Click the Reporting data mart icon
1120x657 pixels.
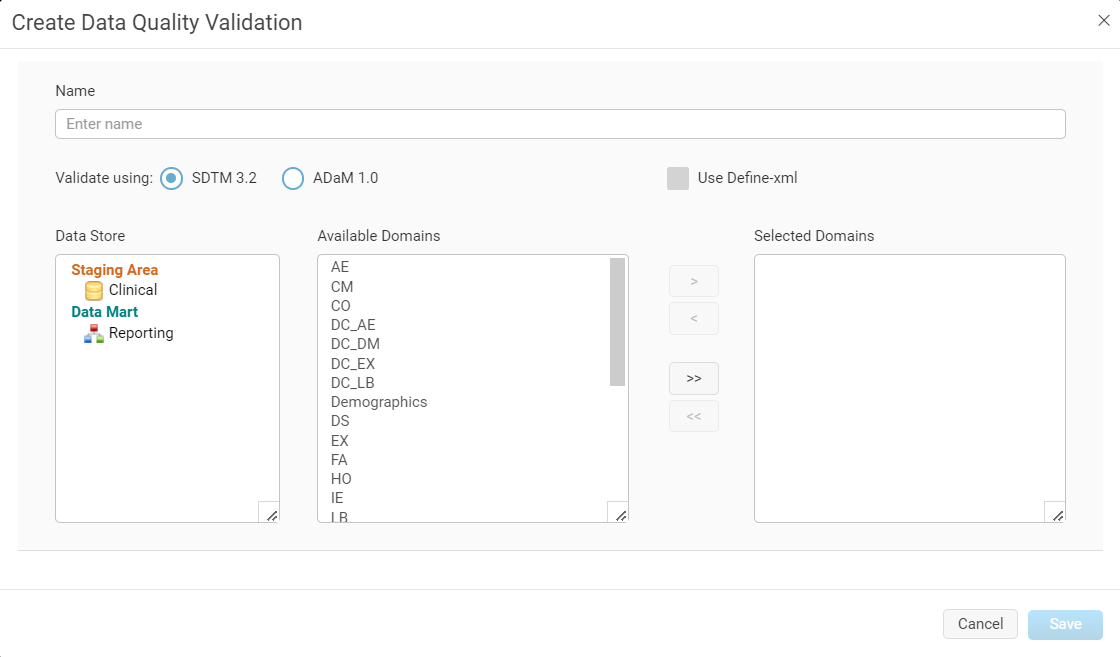[x=94, y=333]
